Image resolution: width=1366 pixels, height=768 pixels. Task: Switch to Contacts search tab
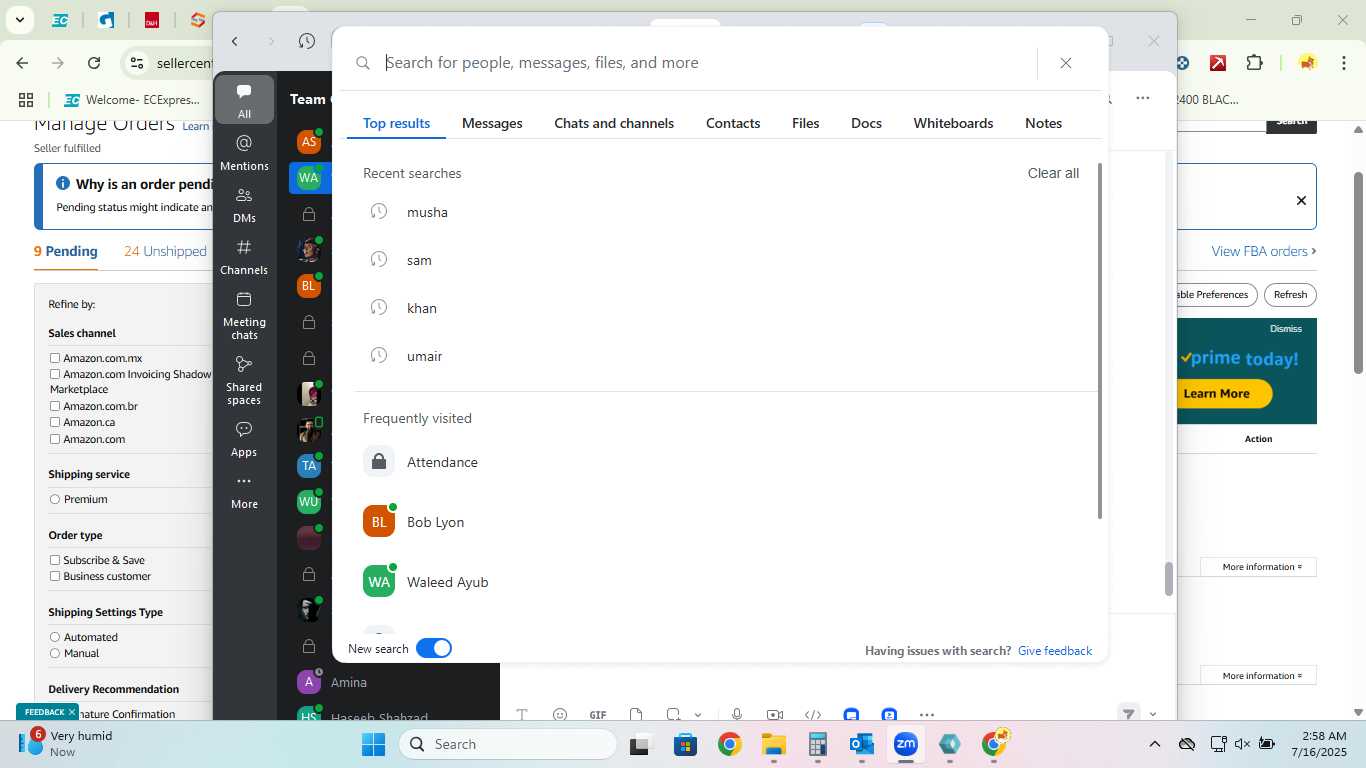733,123
